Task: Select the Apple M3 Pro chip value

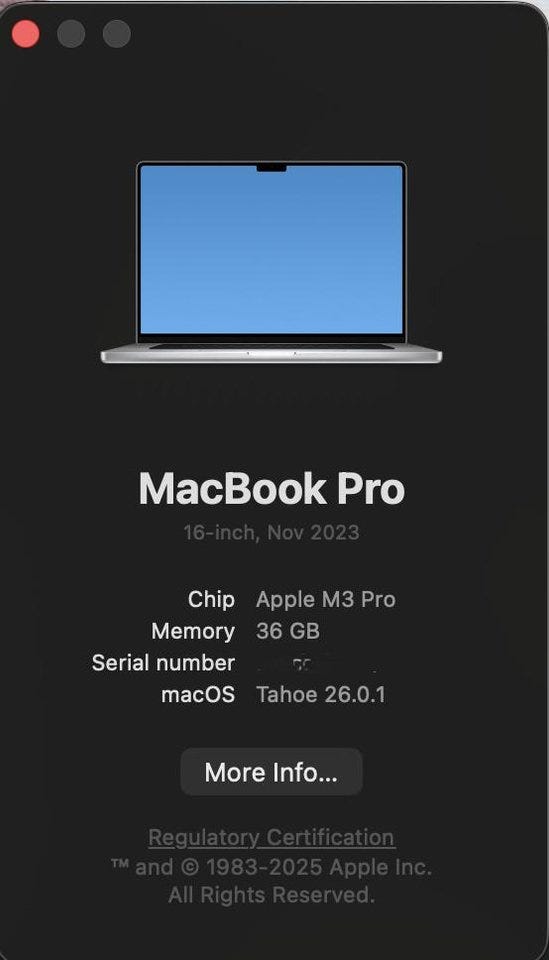Action: point(326,599)
